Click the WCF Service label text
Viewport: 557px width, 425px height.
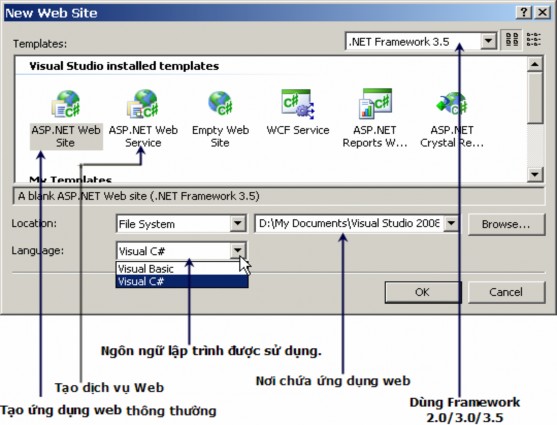(x=298, y=130)
